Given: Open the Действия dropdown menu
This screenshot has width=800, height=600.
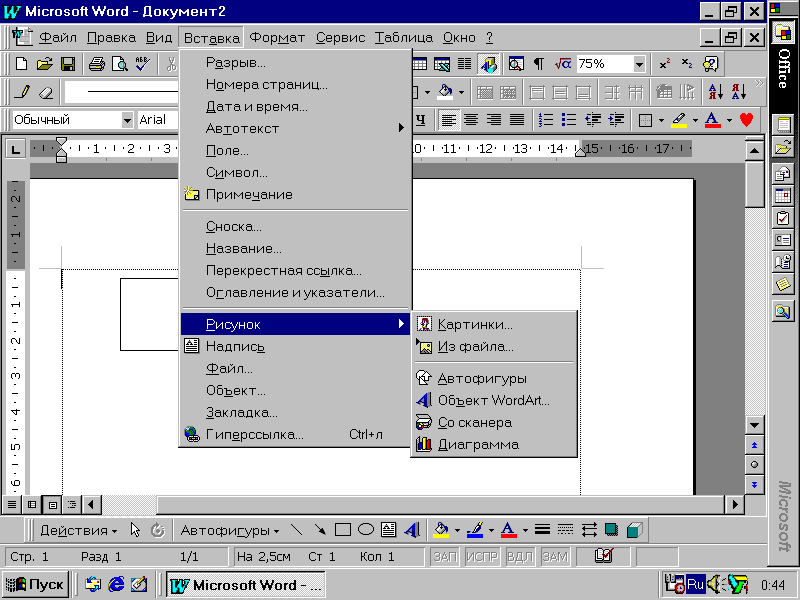Looking at the screenshot, I should [79, 531].
